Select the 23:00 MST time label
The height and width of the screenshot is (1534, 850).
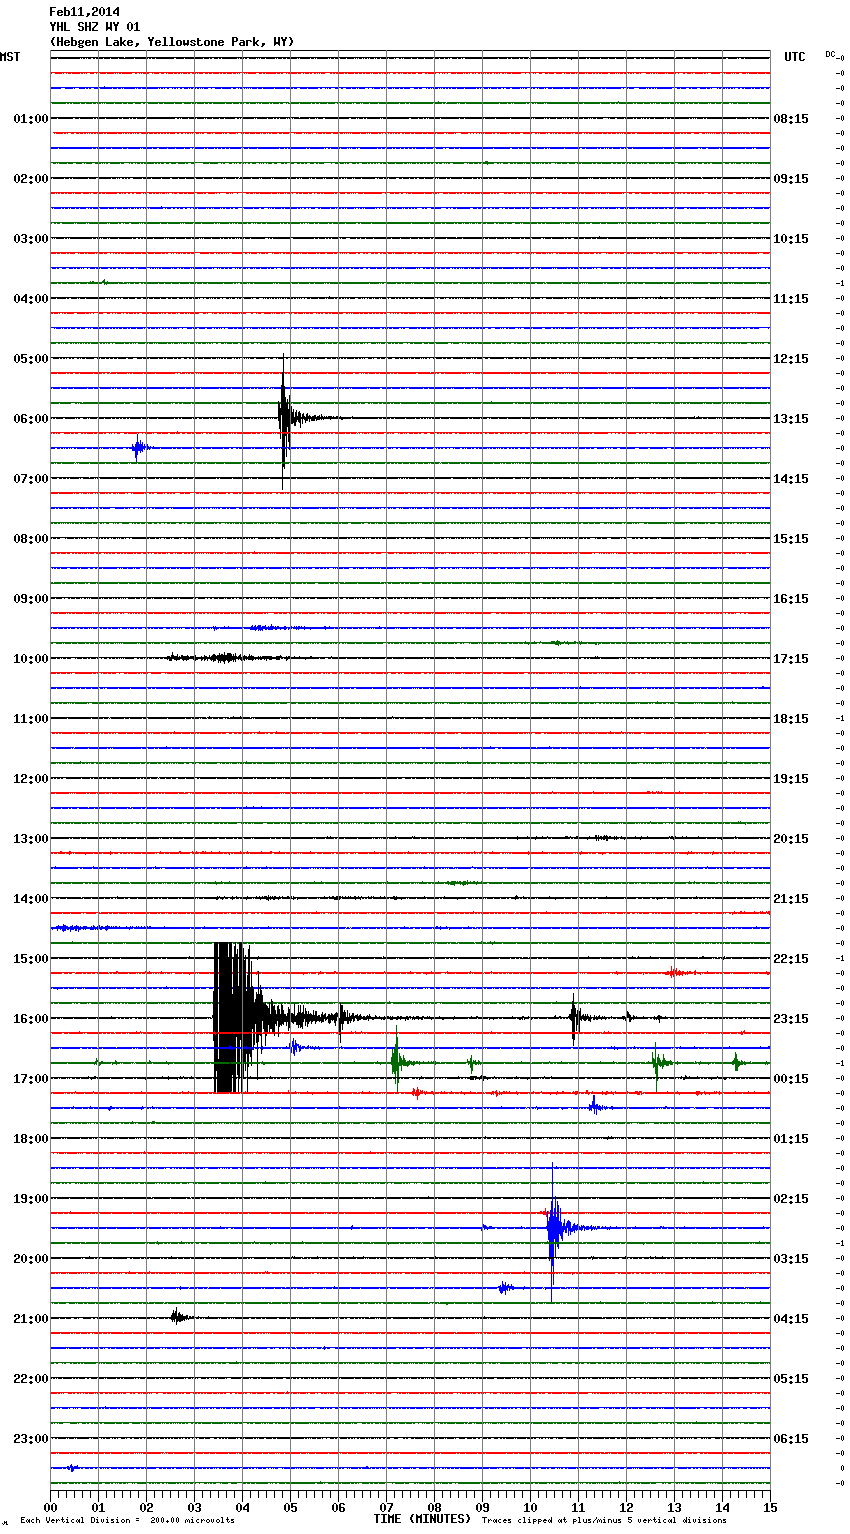(x=30, y=1439)
